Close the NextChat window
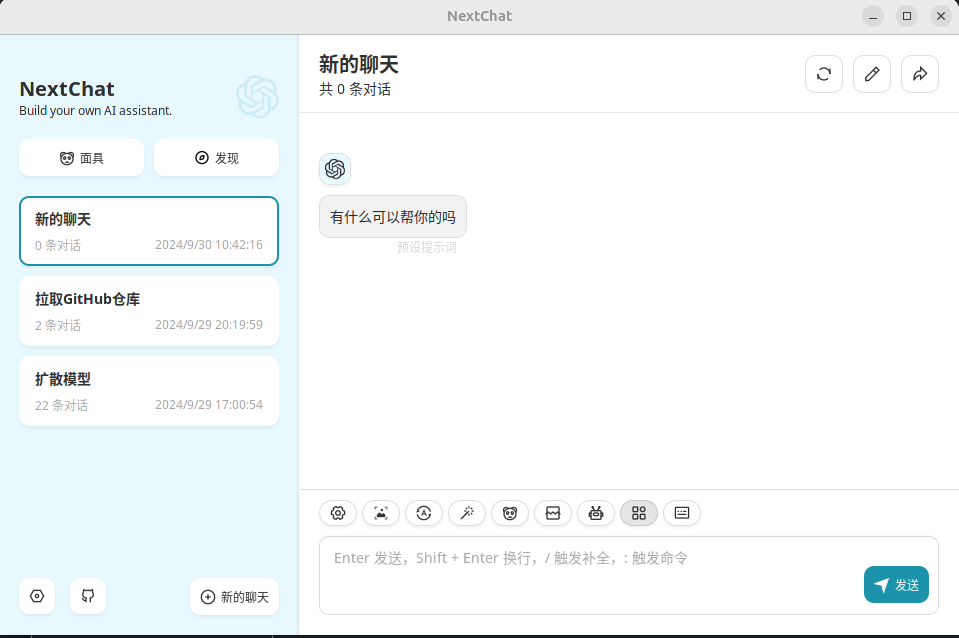The image size is (959, 638). 941,17
